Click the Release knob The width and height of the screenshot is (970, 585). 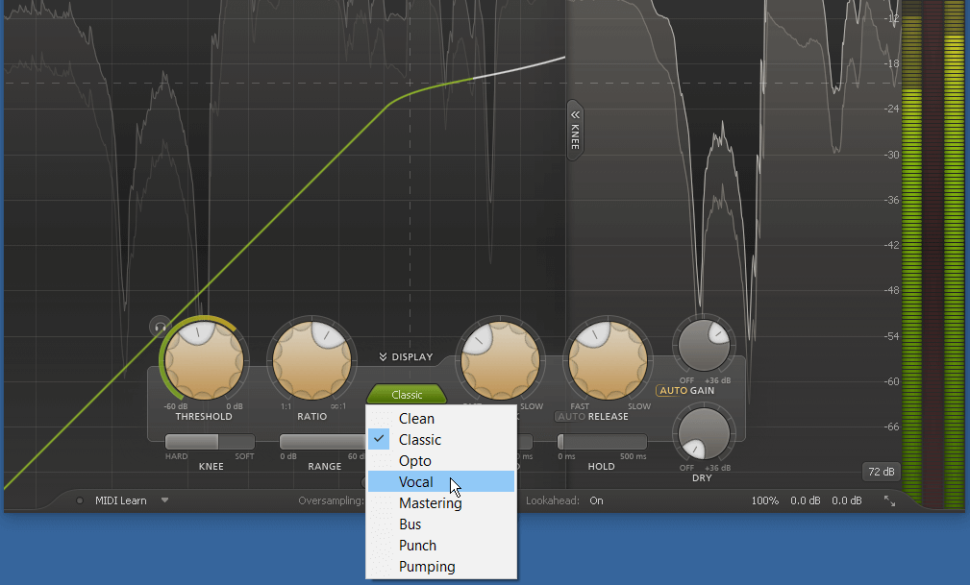pyautogui.click(x=608, y=360)
